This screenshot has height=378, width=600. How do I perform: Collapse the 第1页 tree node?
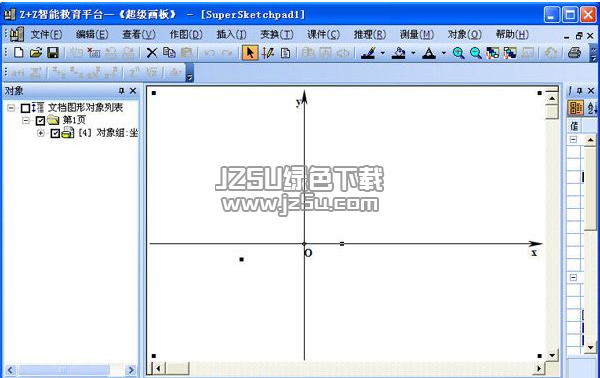coord(26,121)
